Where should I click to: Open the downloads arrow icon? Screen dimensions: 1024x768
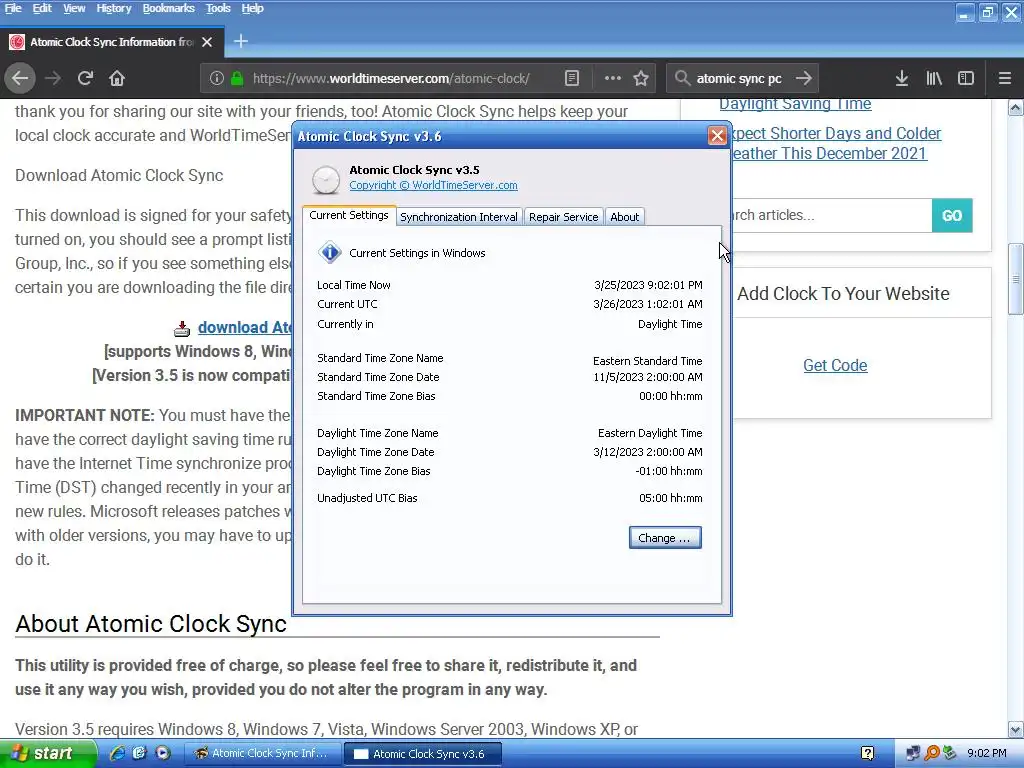pos(902,78)
